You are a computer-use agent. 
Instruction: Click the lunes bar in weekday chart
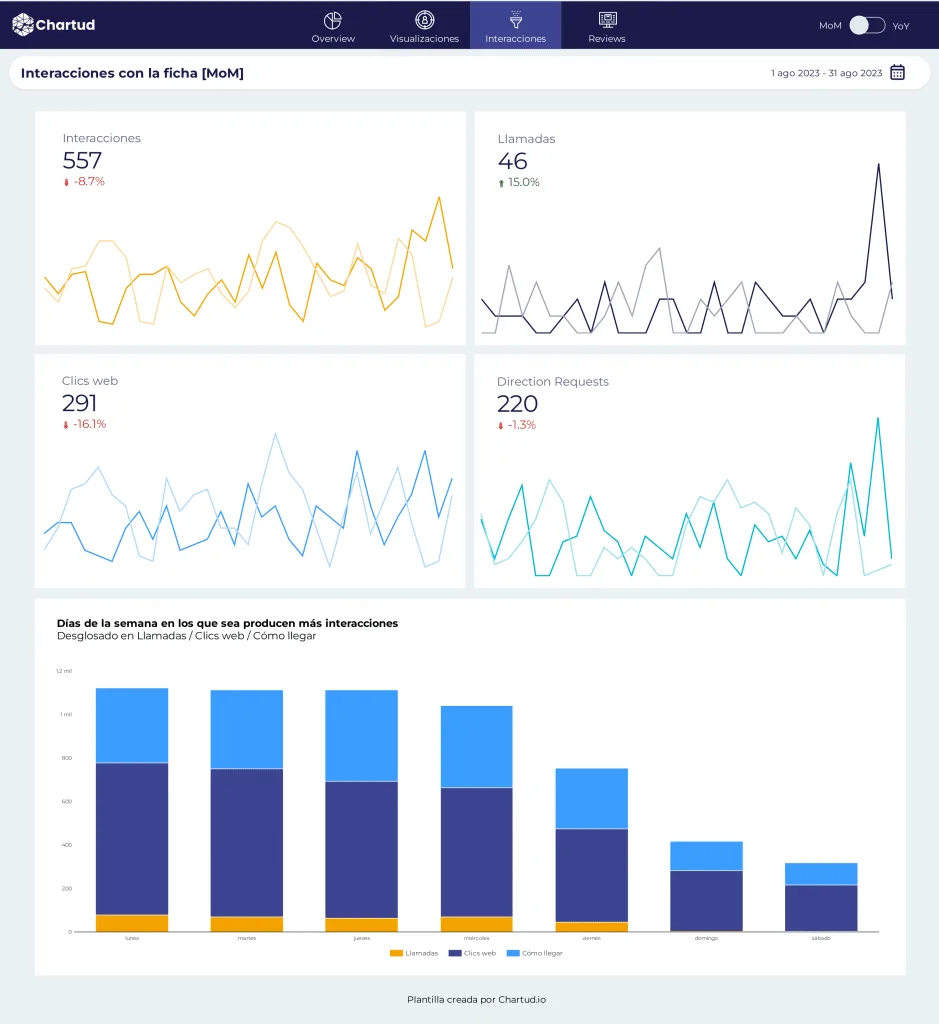132,810
